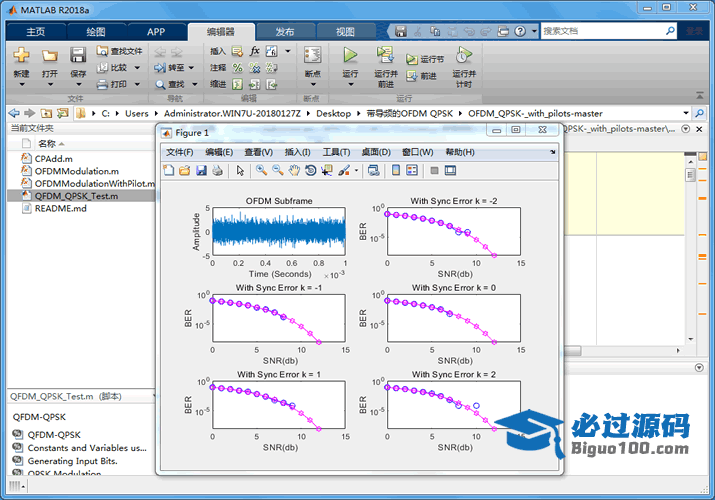Click the New (新建) file icon
715x500 pixels.
coord(21,55)
